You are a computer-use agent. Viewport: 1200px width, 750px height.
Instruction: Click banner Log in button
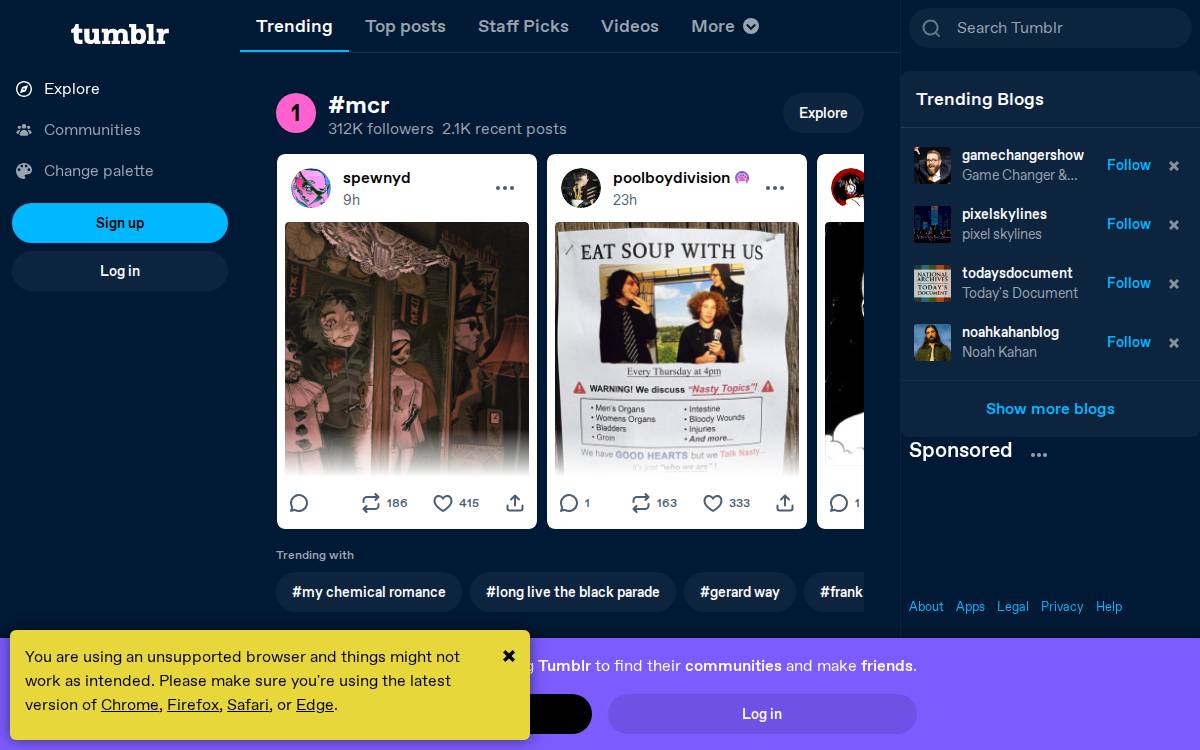coord(762,714)
